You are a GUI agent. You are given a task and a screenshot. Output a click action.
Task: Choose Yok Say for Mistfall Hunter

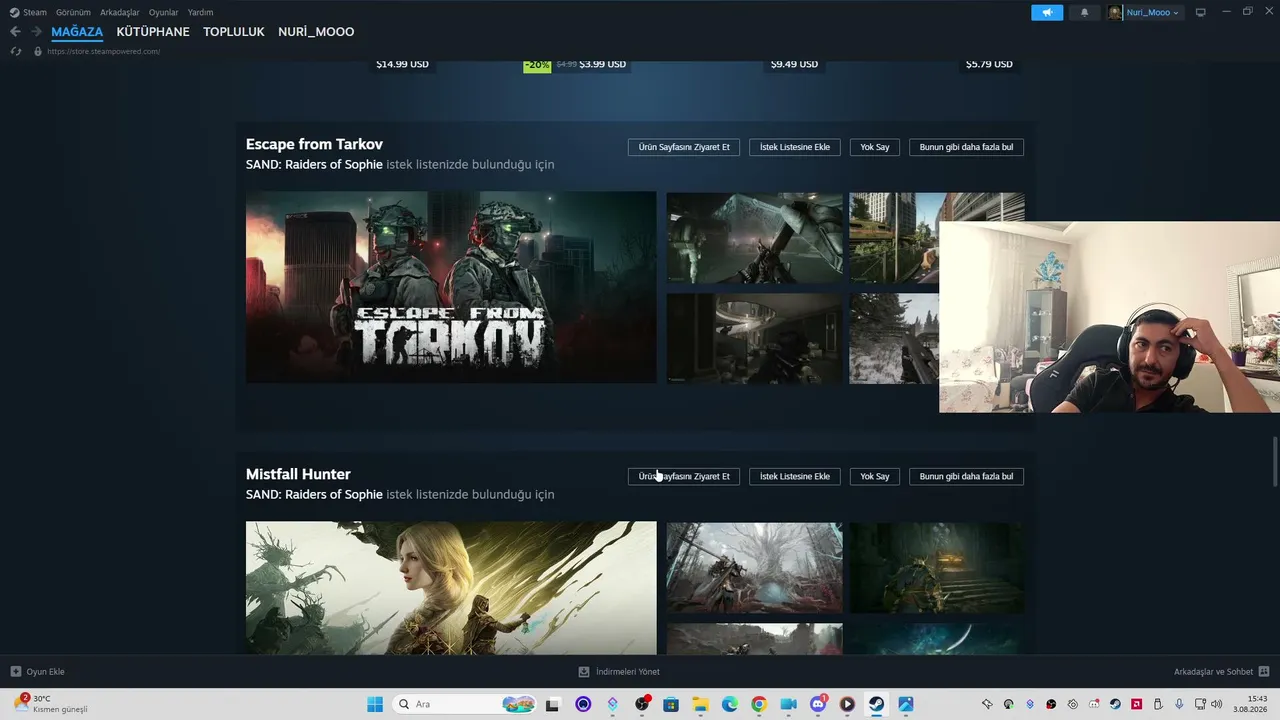click(x=875, y=476)
